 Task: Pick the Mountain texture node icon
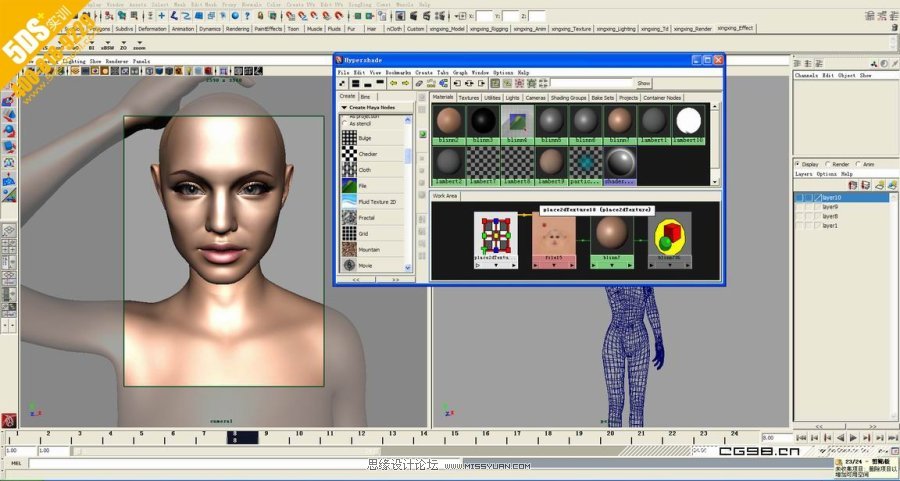coord(349,249)
